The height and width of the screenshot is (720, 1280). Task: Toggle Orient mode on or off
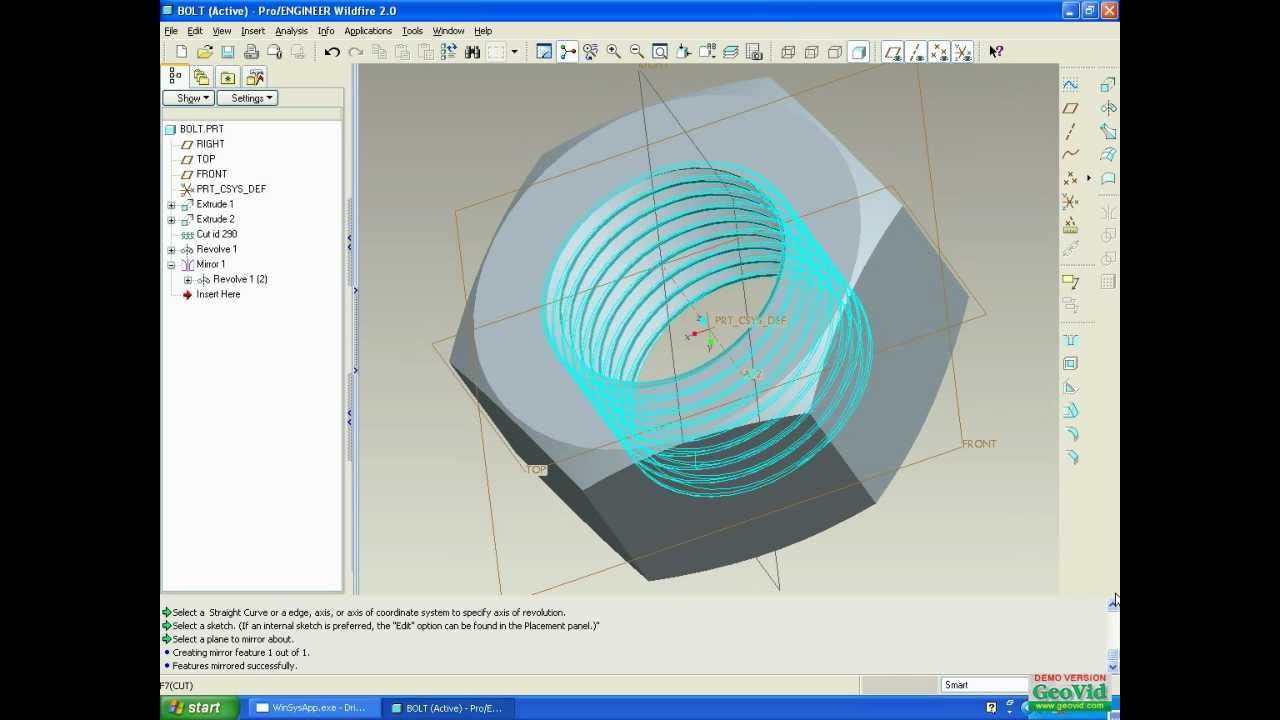tap(590, 52)
